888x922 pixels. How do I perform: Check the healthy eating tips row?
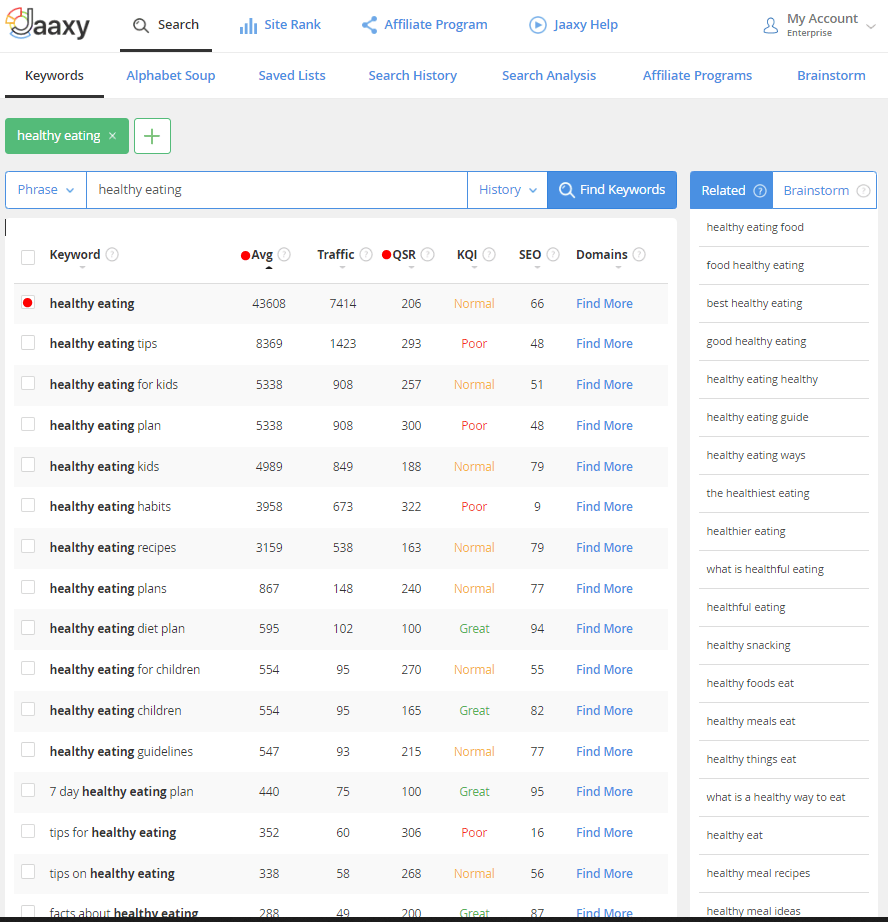pyautogui.click(x=28, y=343)
